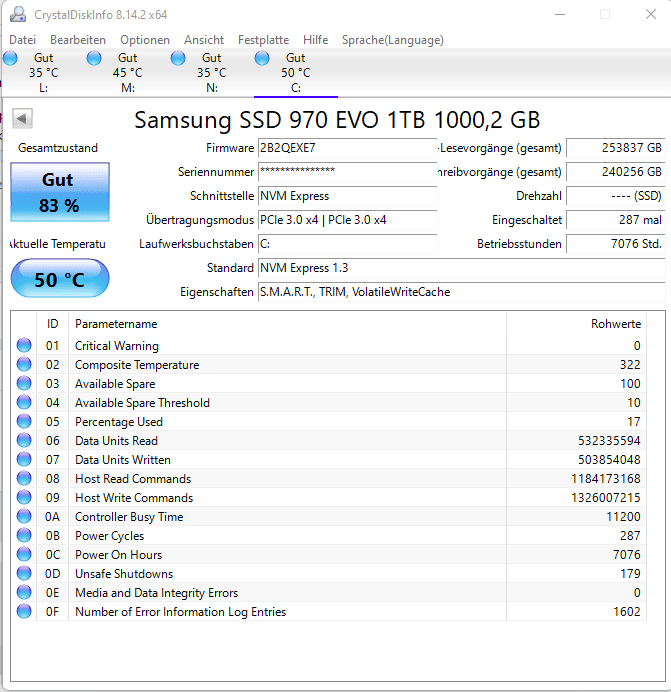Click status orb for Controller Busy Time row

point(24,516)
